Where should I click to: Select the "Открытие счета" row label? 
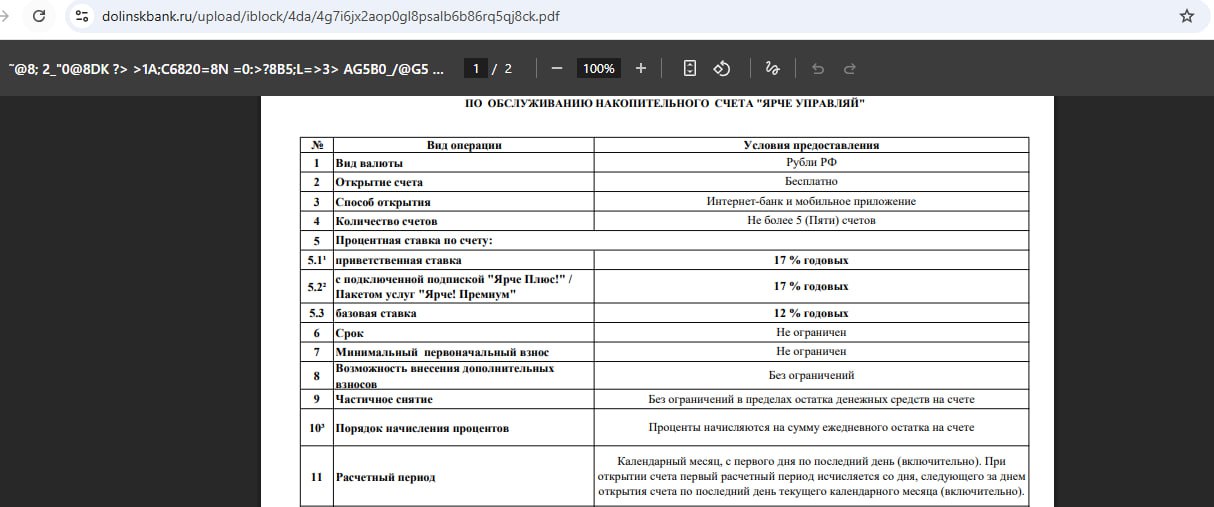[379, 182]
